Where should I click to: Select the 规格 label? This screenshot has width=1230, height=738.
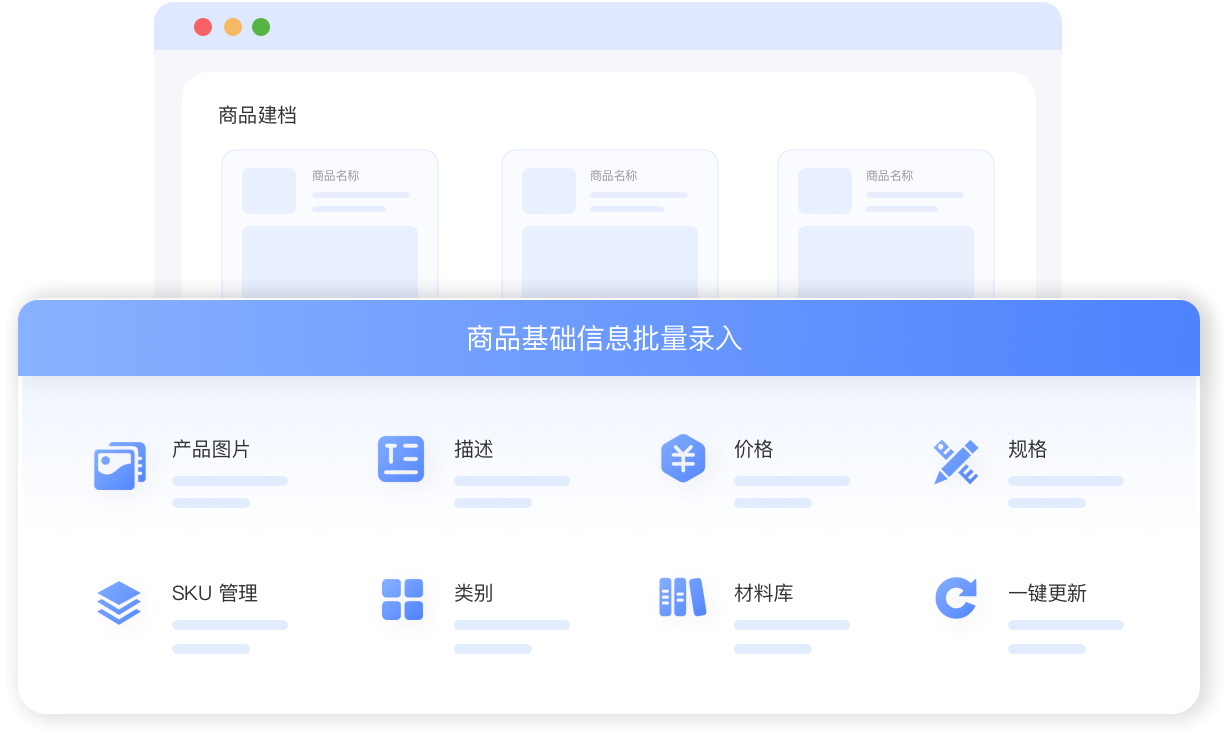point(1028,450)
